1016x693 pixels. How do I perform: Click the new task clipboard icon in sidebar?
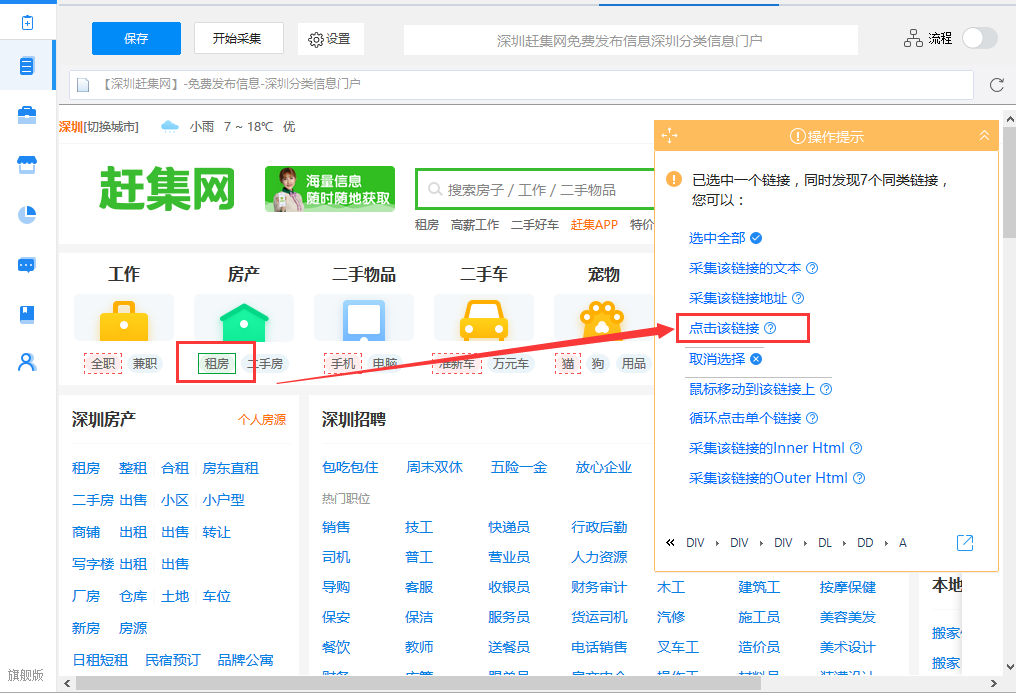click(x=27, y=23)
